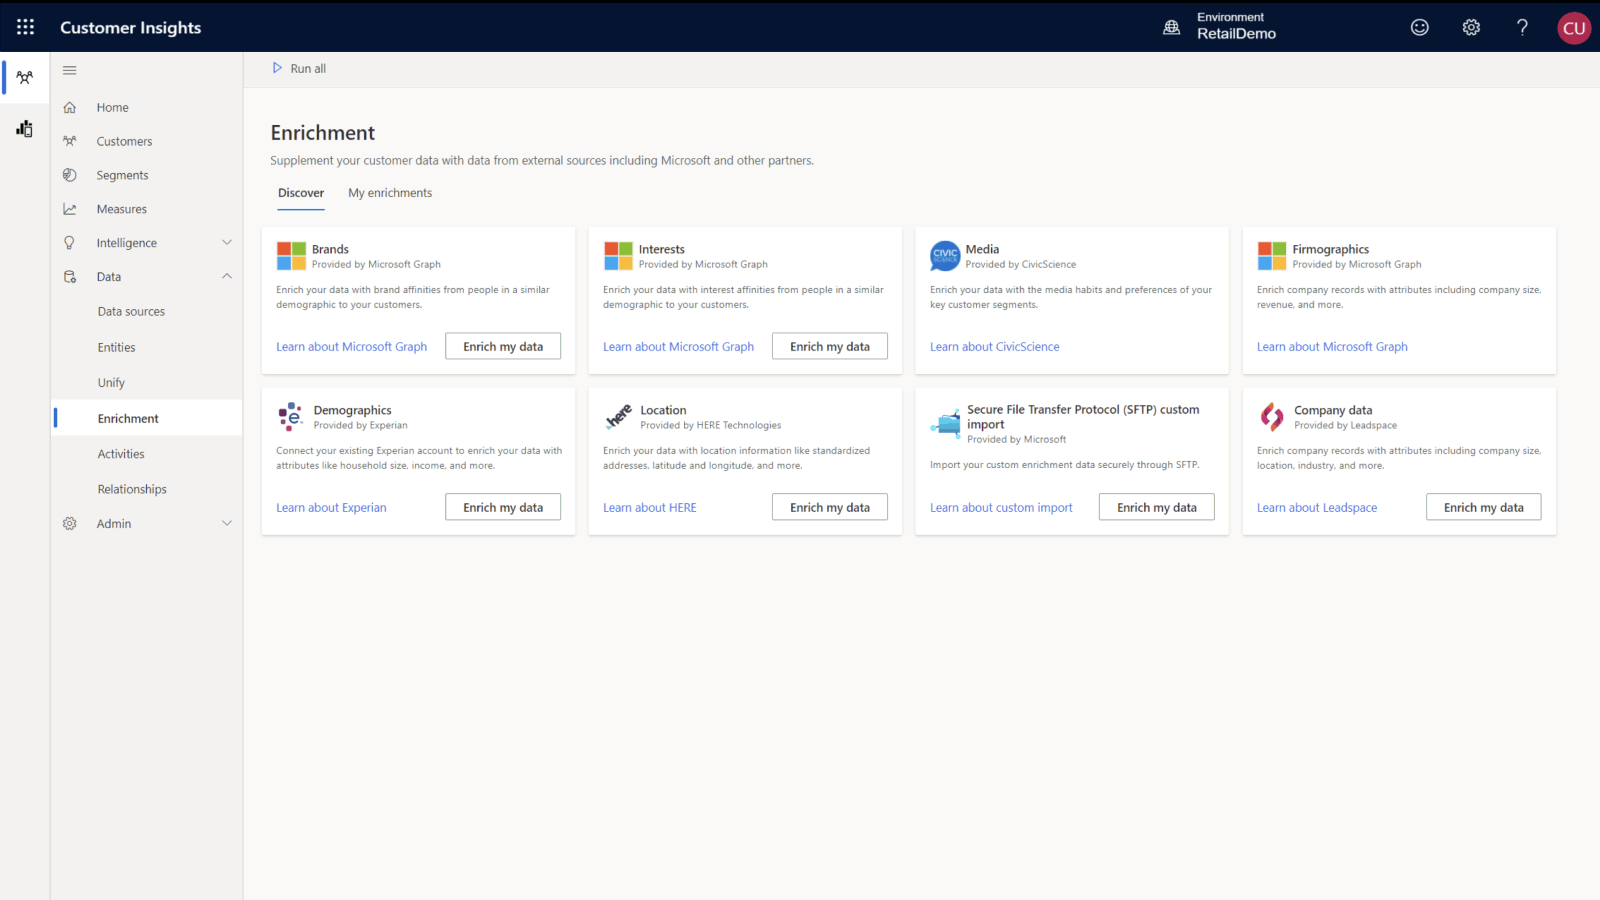
Task: Select the engagement insights chart icon in left rail
Action: 25,128
